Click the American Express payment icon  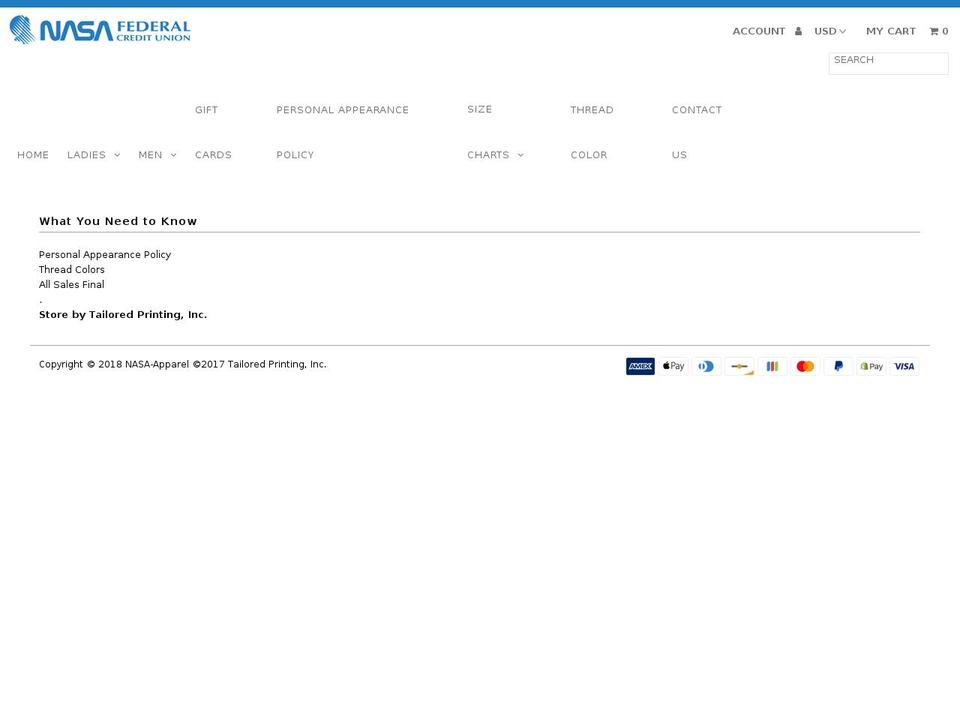click(640, 366)
